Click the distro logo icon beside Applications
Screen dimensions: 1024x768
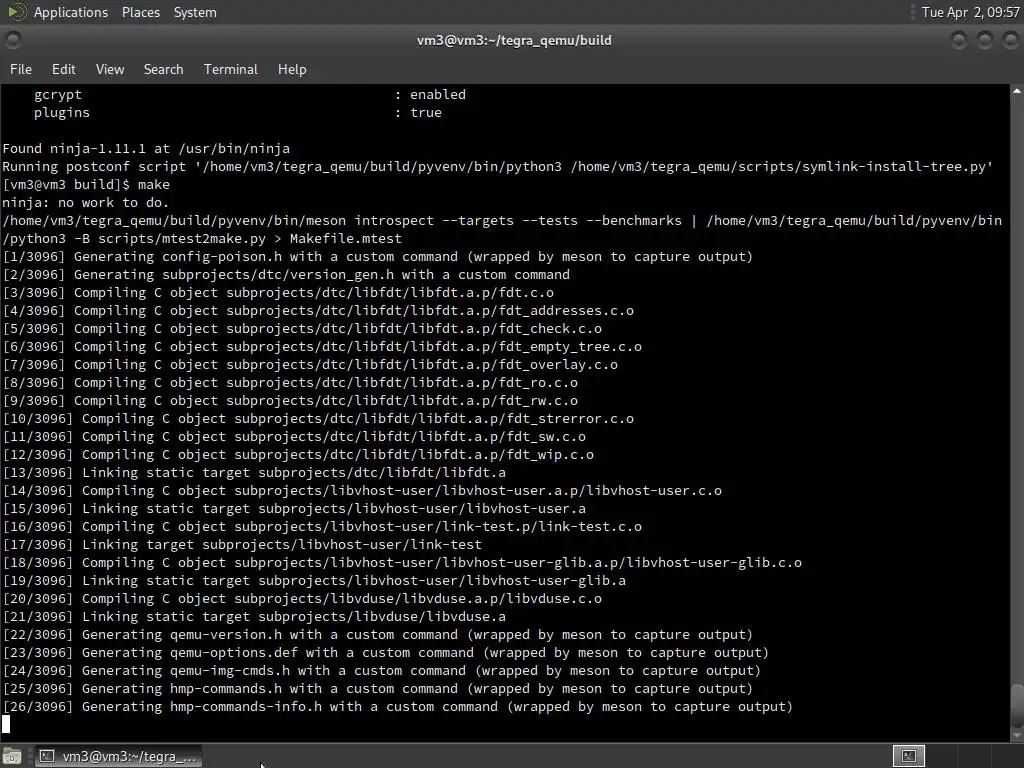(16, 12)
